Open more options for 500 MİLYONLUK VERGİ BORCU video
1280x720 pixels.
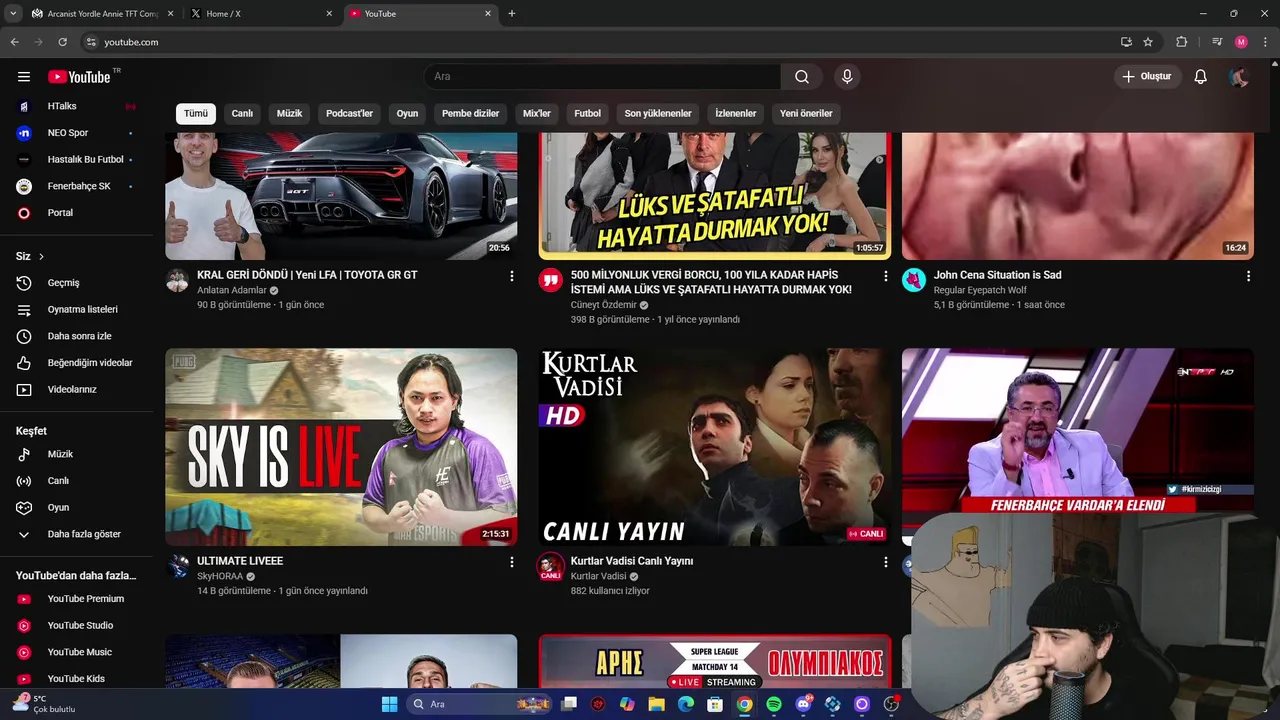point(885,276)
